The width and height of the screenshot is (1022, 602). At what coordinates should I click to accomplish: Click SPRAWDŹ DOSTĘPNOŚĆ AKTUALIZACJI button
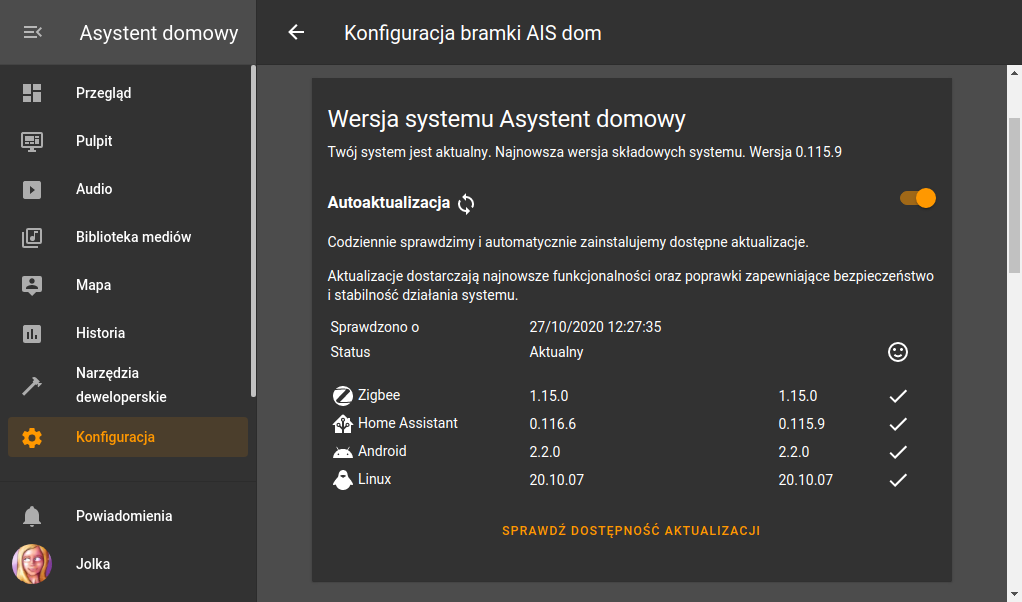631,531
